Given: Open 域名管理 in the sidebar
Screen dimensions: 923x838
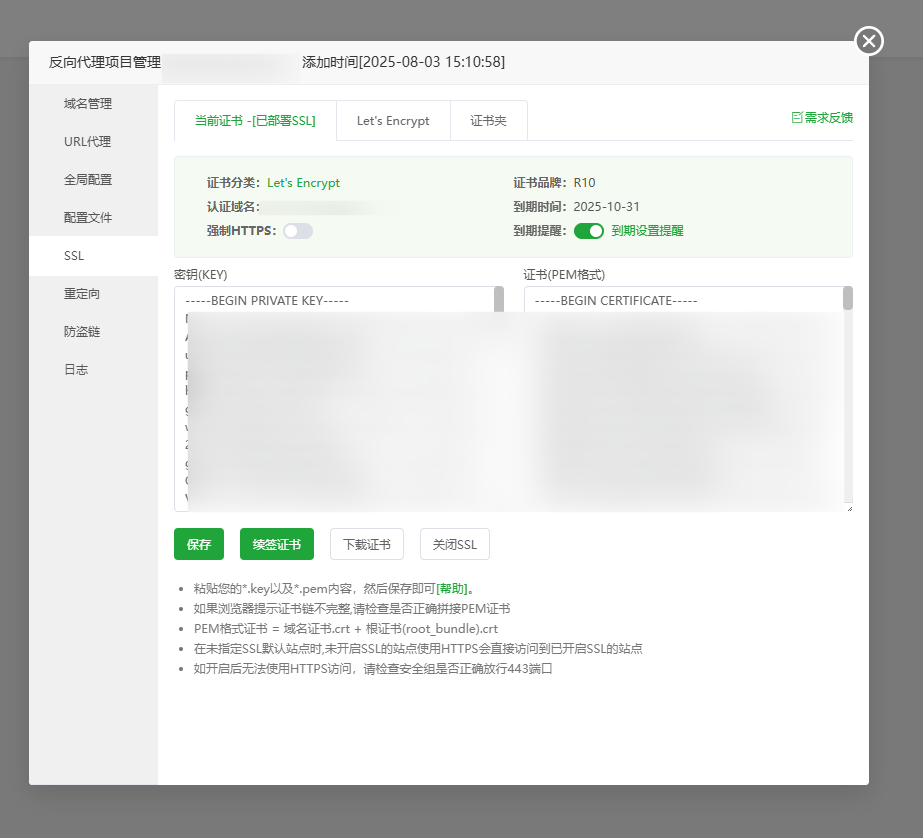Looking at the screenshot, I should pyautogui.click(x=88, y=104).
